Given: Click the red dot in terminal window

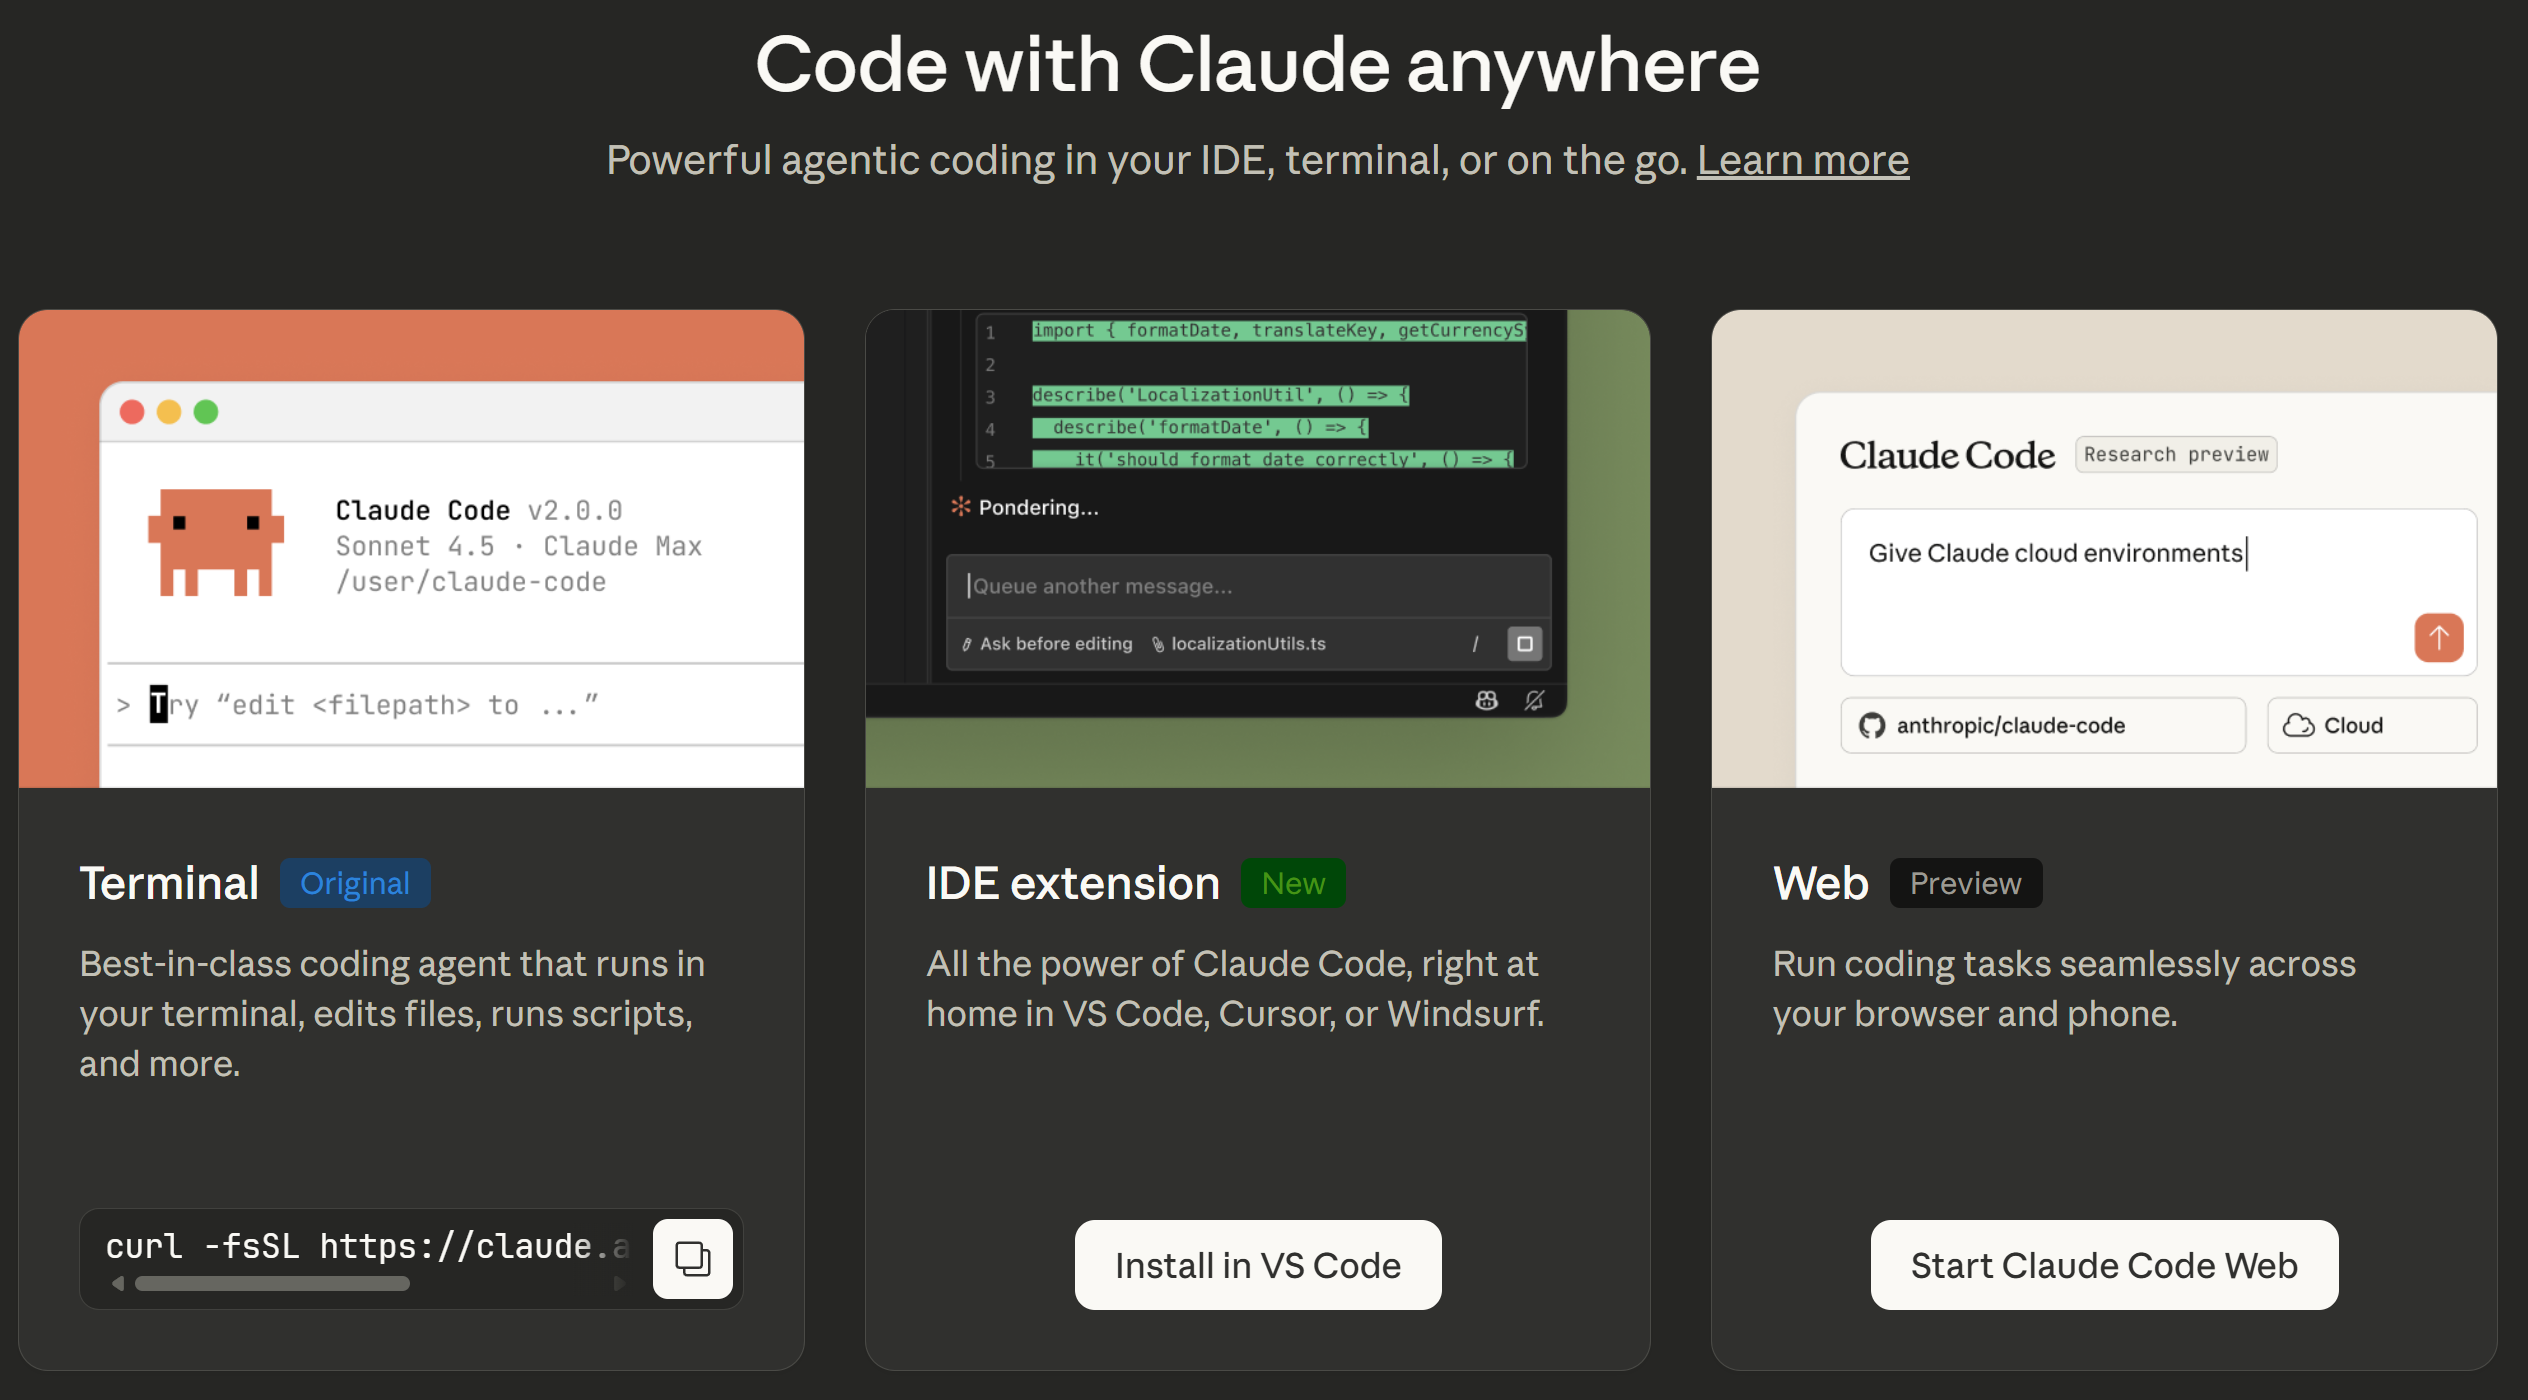Looking at the screenshot, I should click(132, 412).
